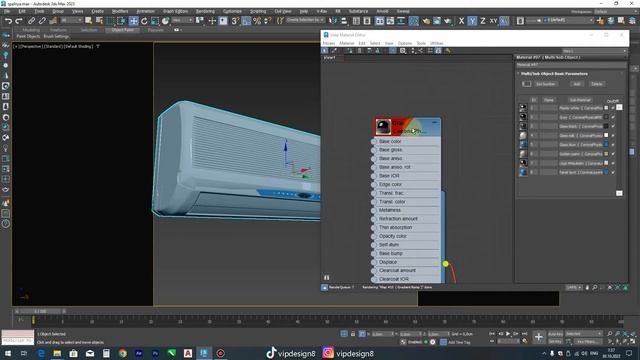Screen dimensions: 640x360
Task: Toggle the Percent Snap tool
Action: 257,21
